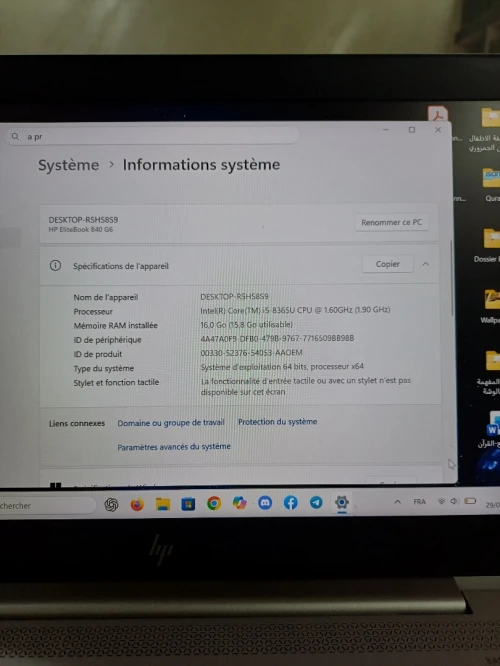
Task: Open Domaine ou groupe de travail link
Action: point(171,423)
